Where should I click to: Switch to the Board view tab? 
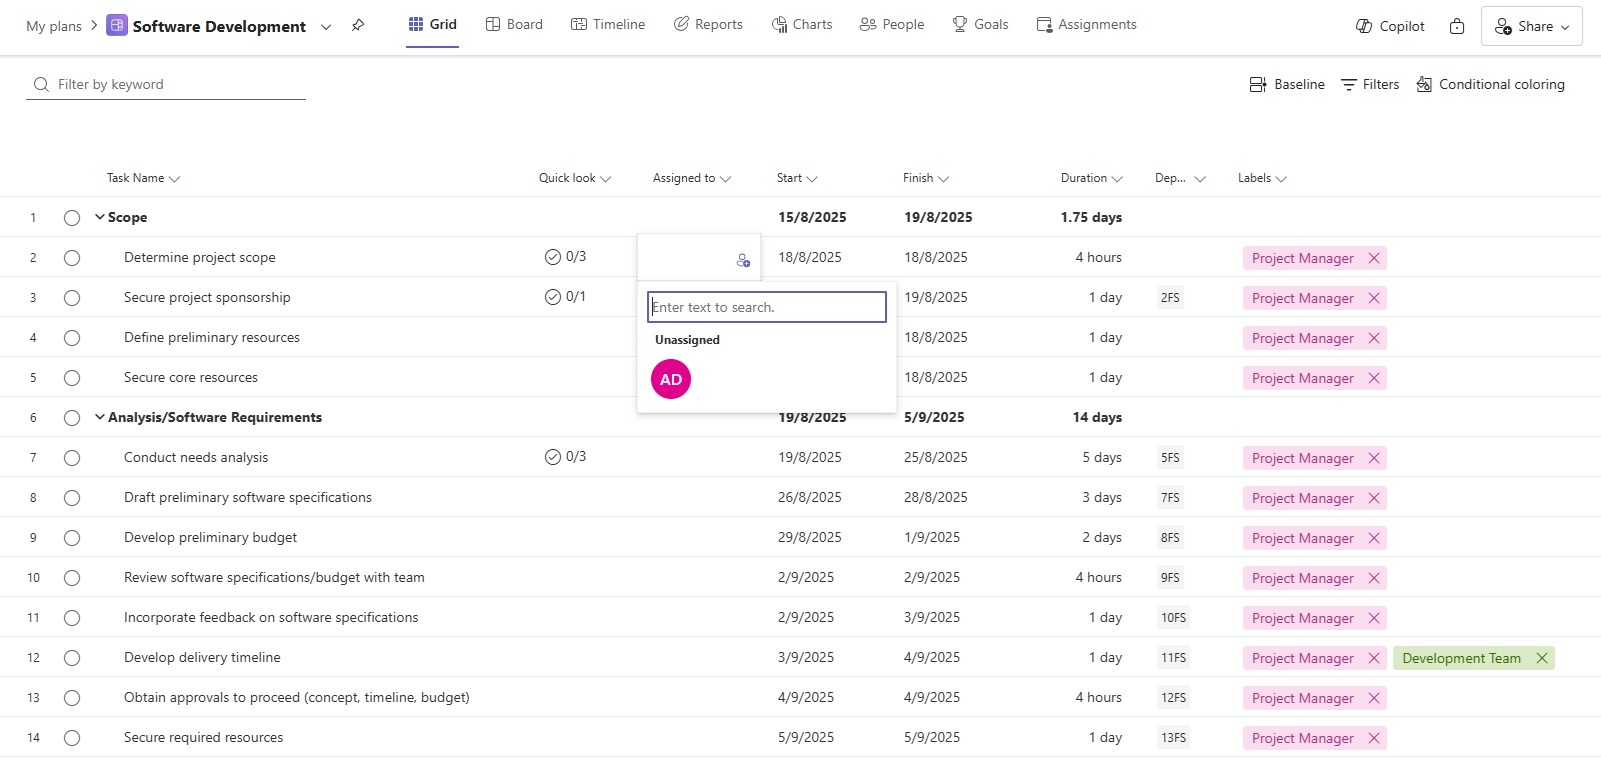[x=514, y=25]
